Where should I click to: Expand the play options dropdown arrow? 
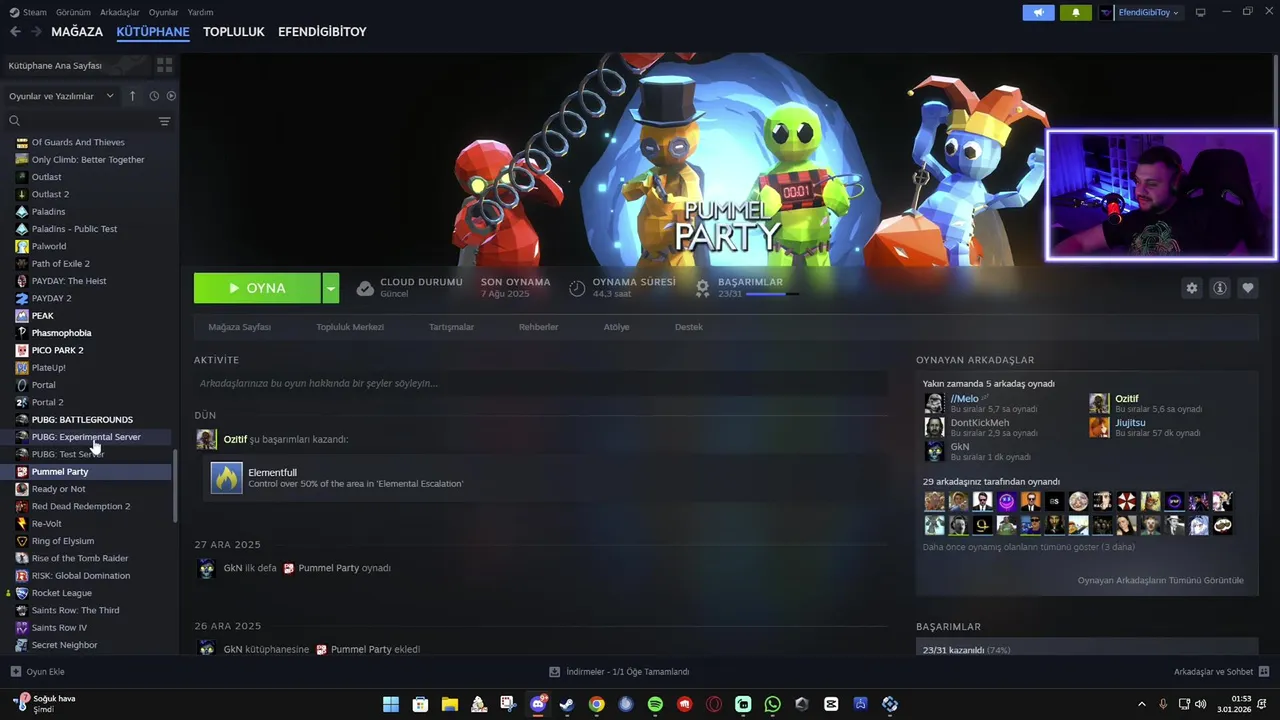tap(331, 288)
